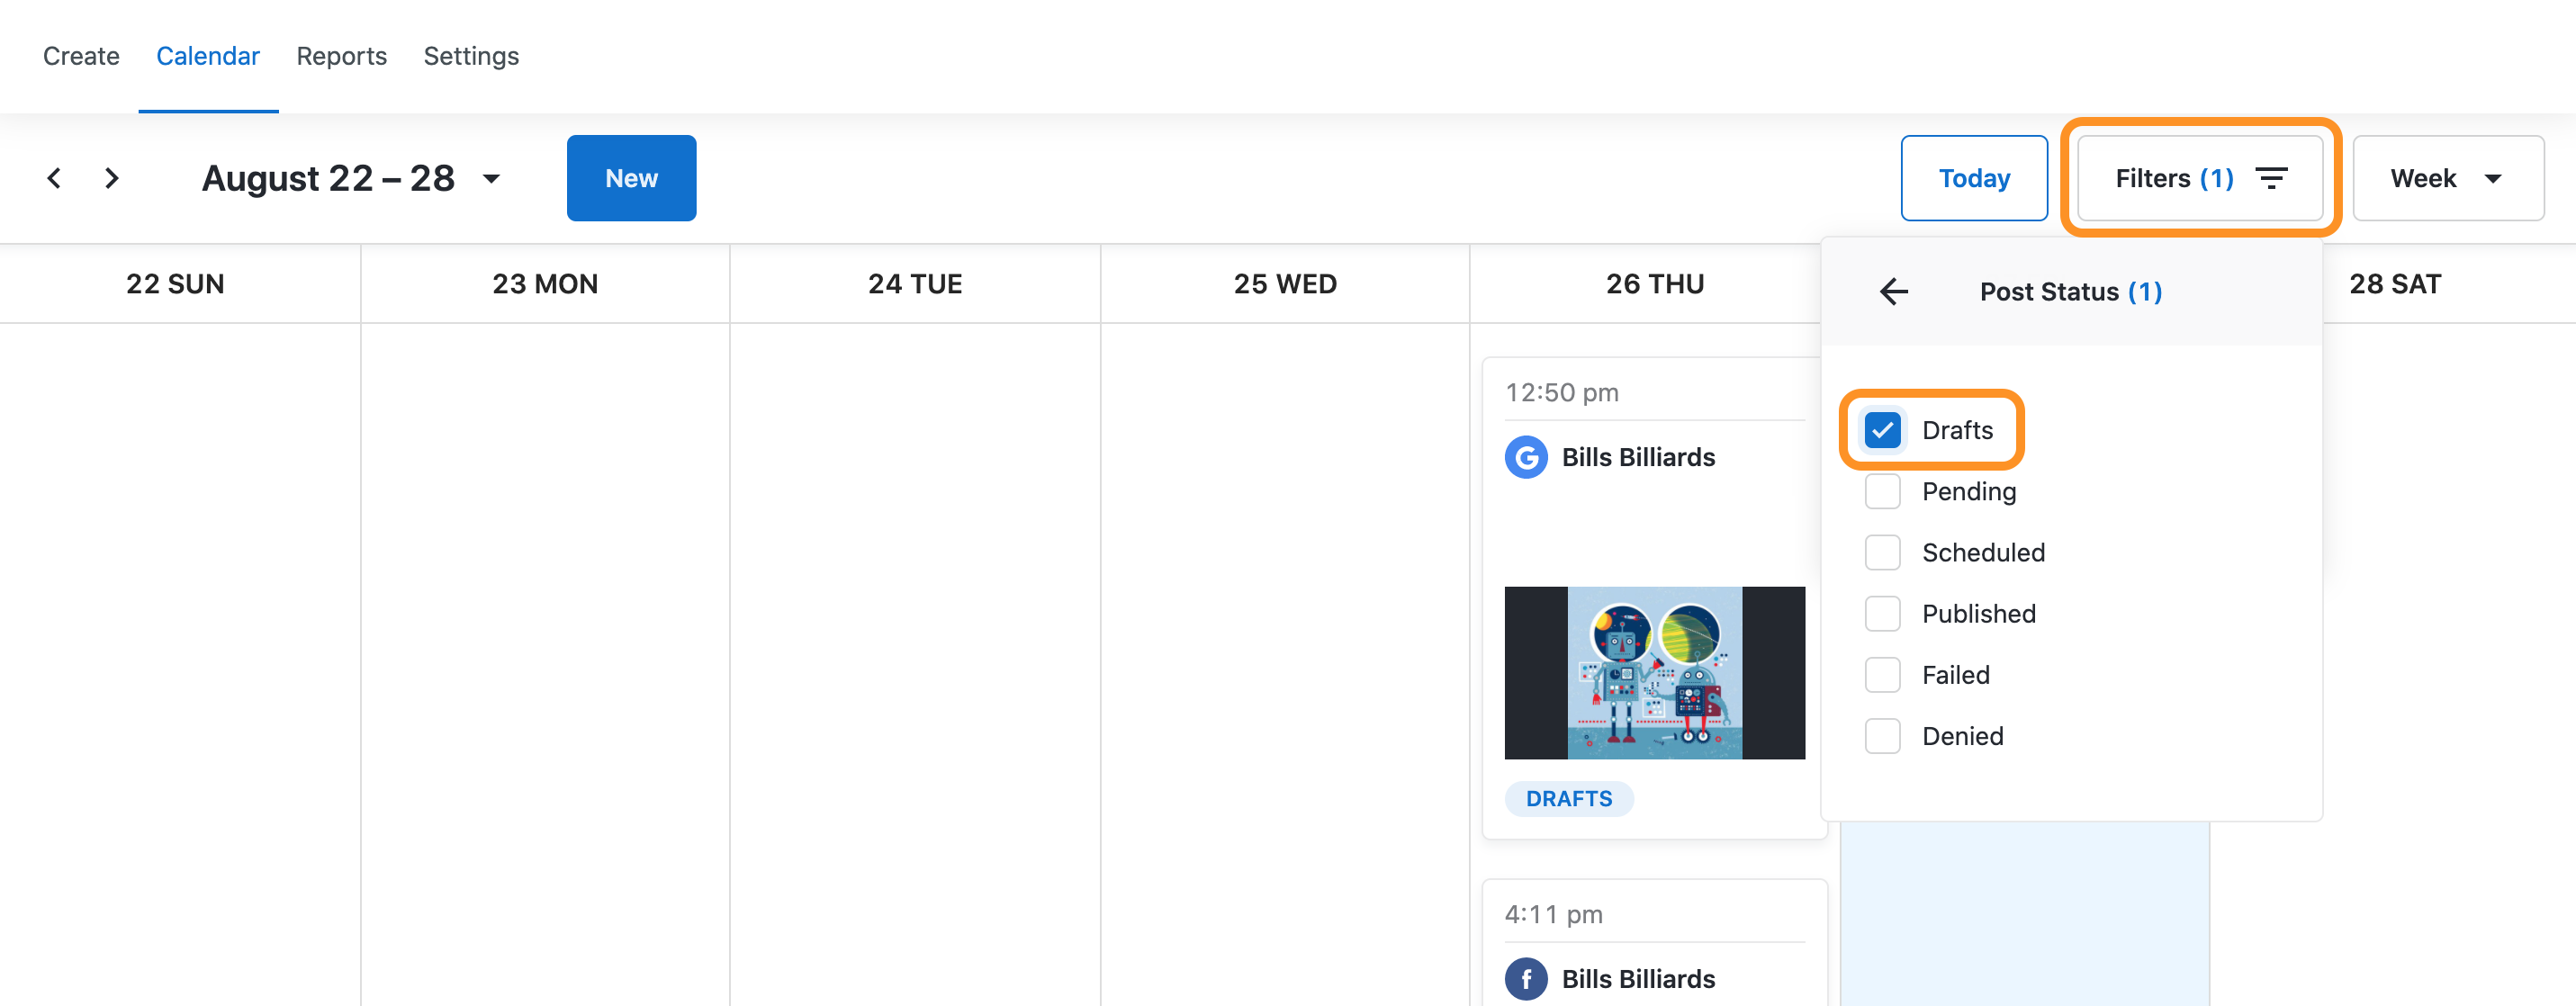Check the Scheduled status filter
This screenshot has height=1006, width=2576.
click(1883, 552)
